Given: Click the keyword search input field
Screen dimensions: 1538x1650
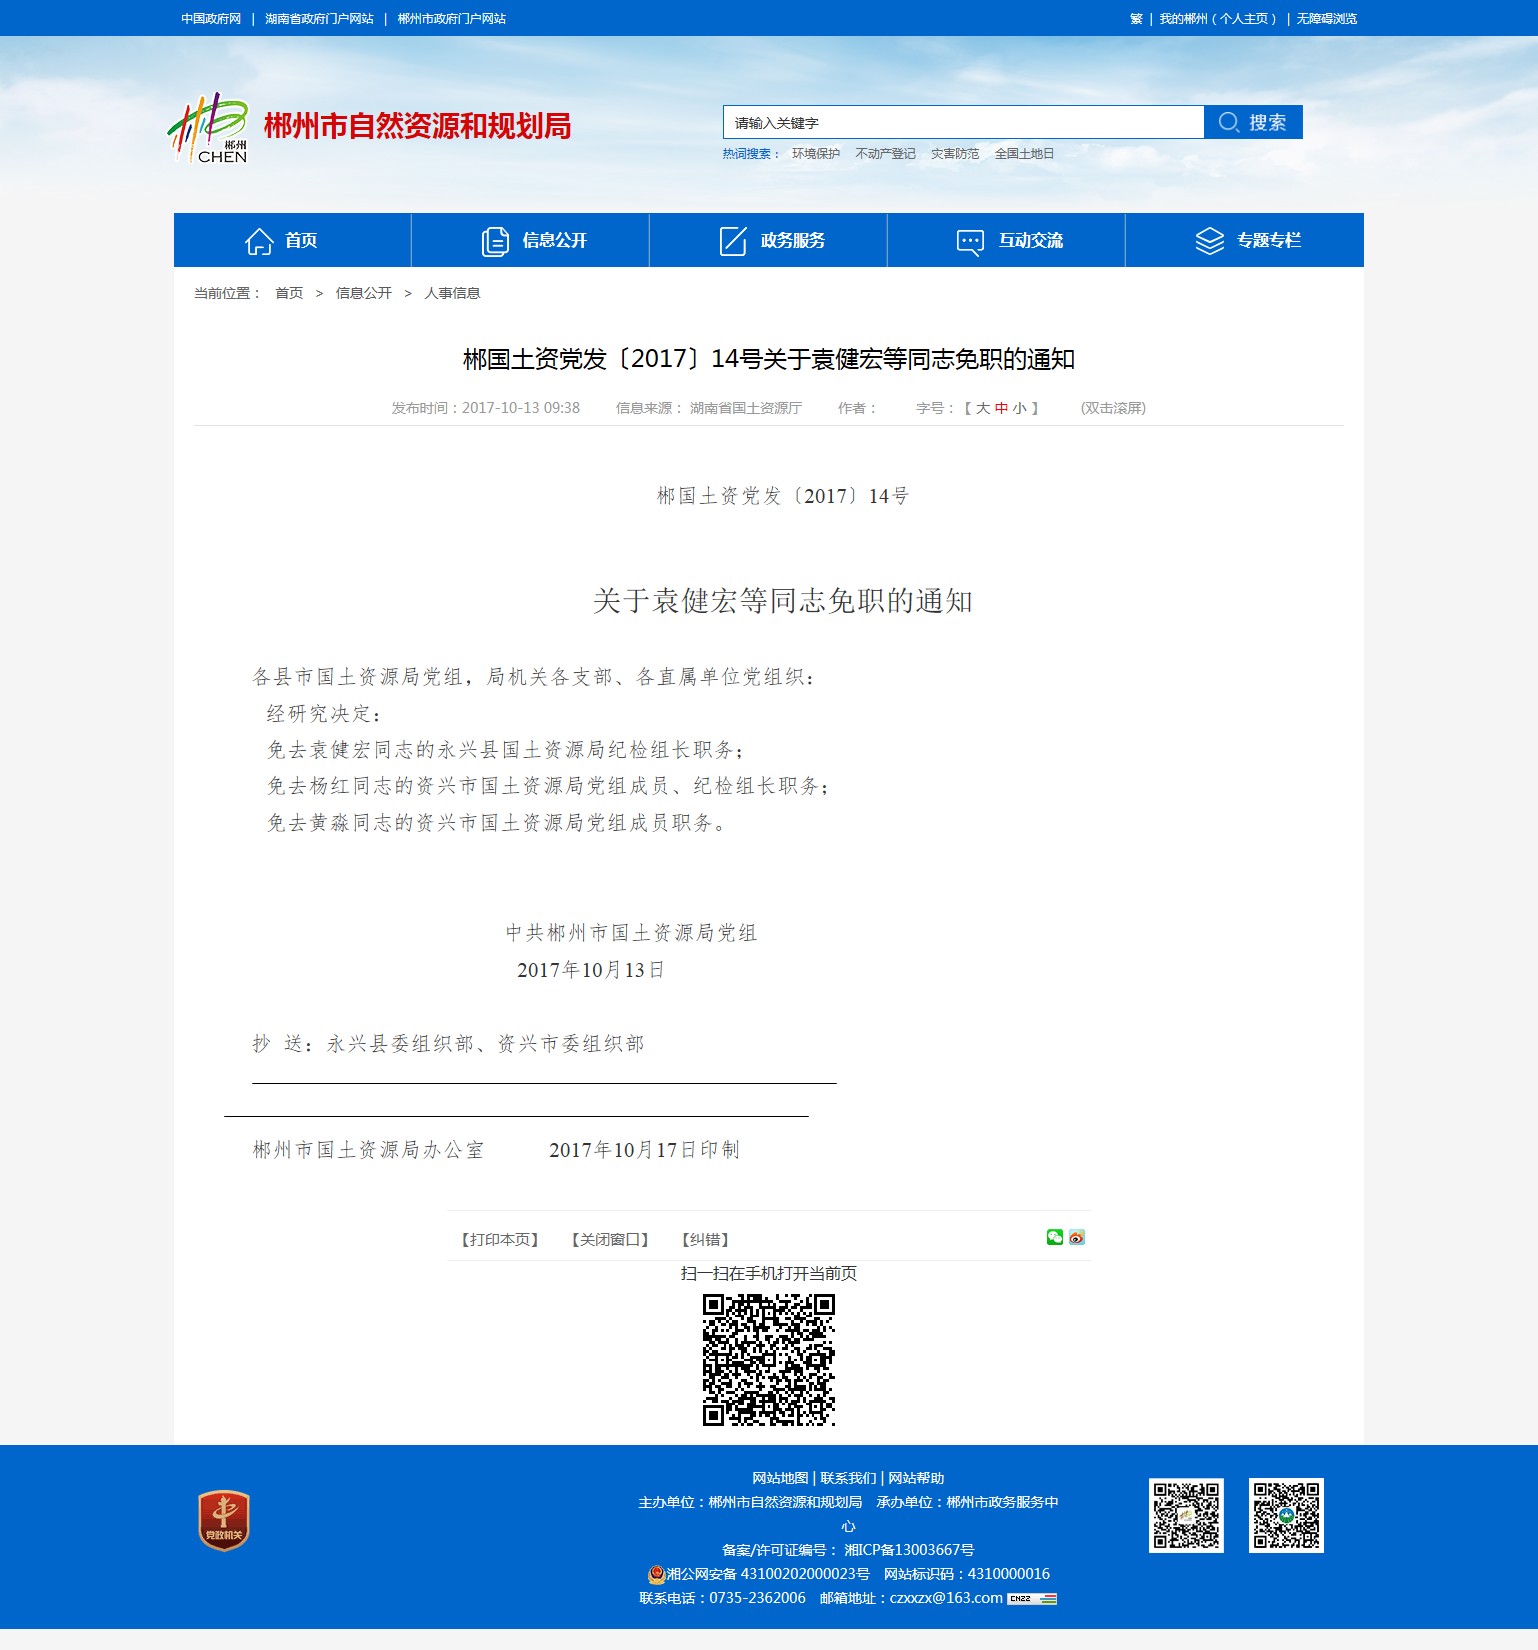Looking at the screenshot, I should click(x=962, y=123).
